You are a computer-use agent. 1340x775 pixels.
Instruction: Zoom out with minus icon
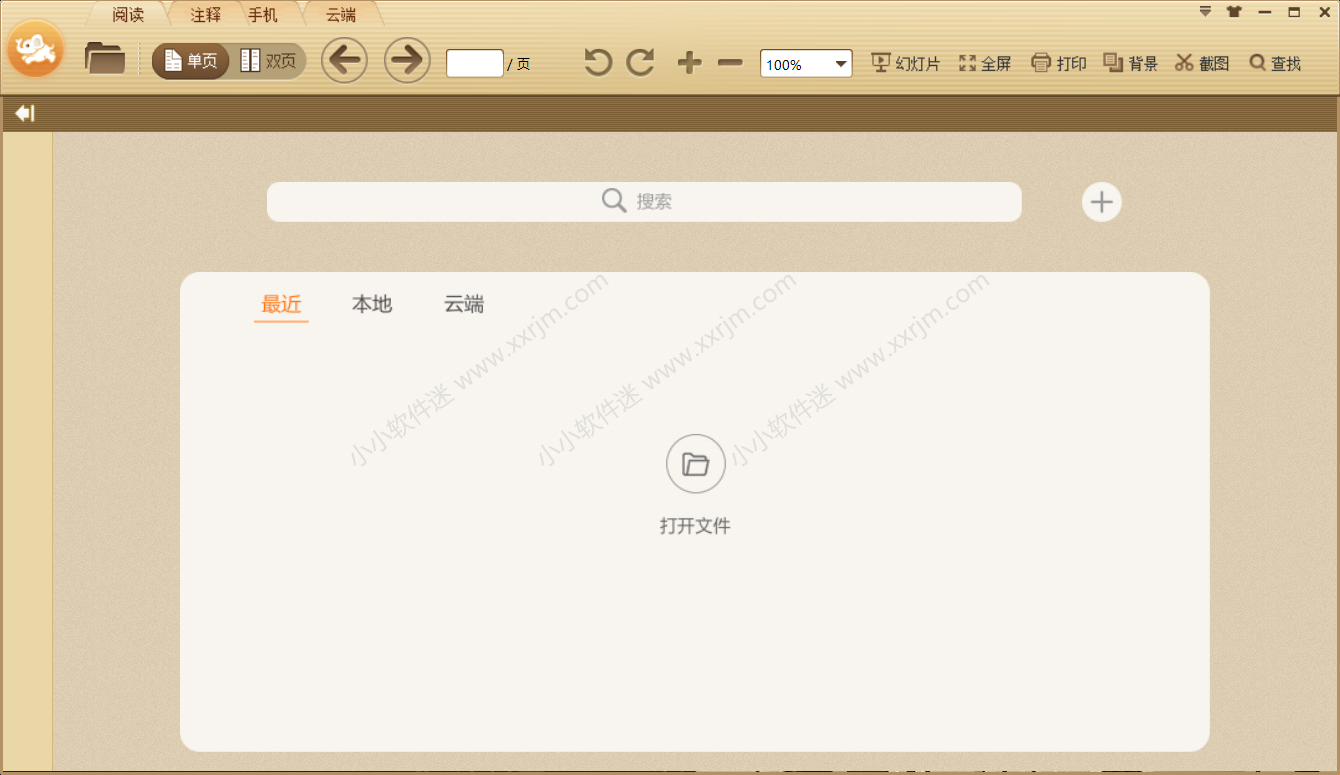coord(730,63)
